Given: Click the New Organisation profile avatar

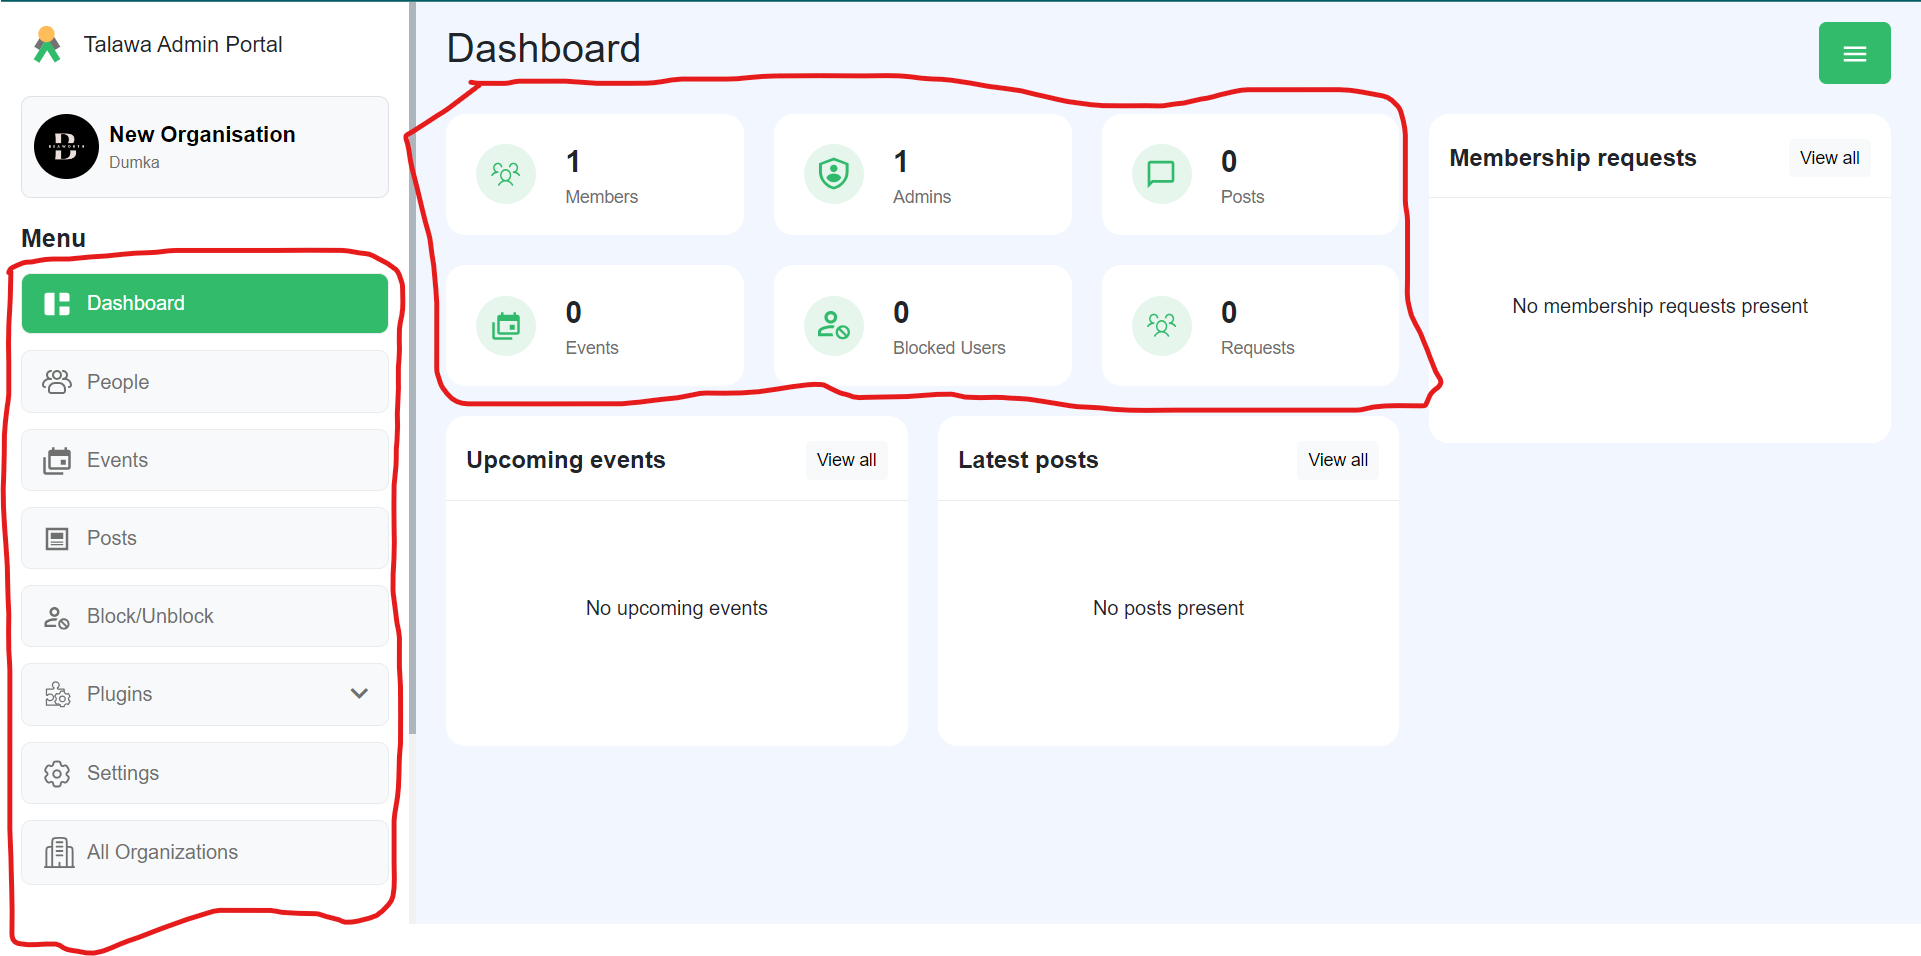Looking at the screenshot, I should (66, 146).
